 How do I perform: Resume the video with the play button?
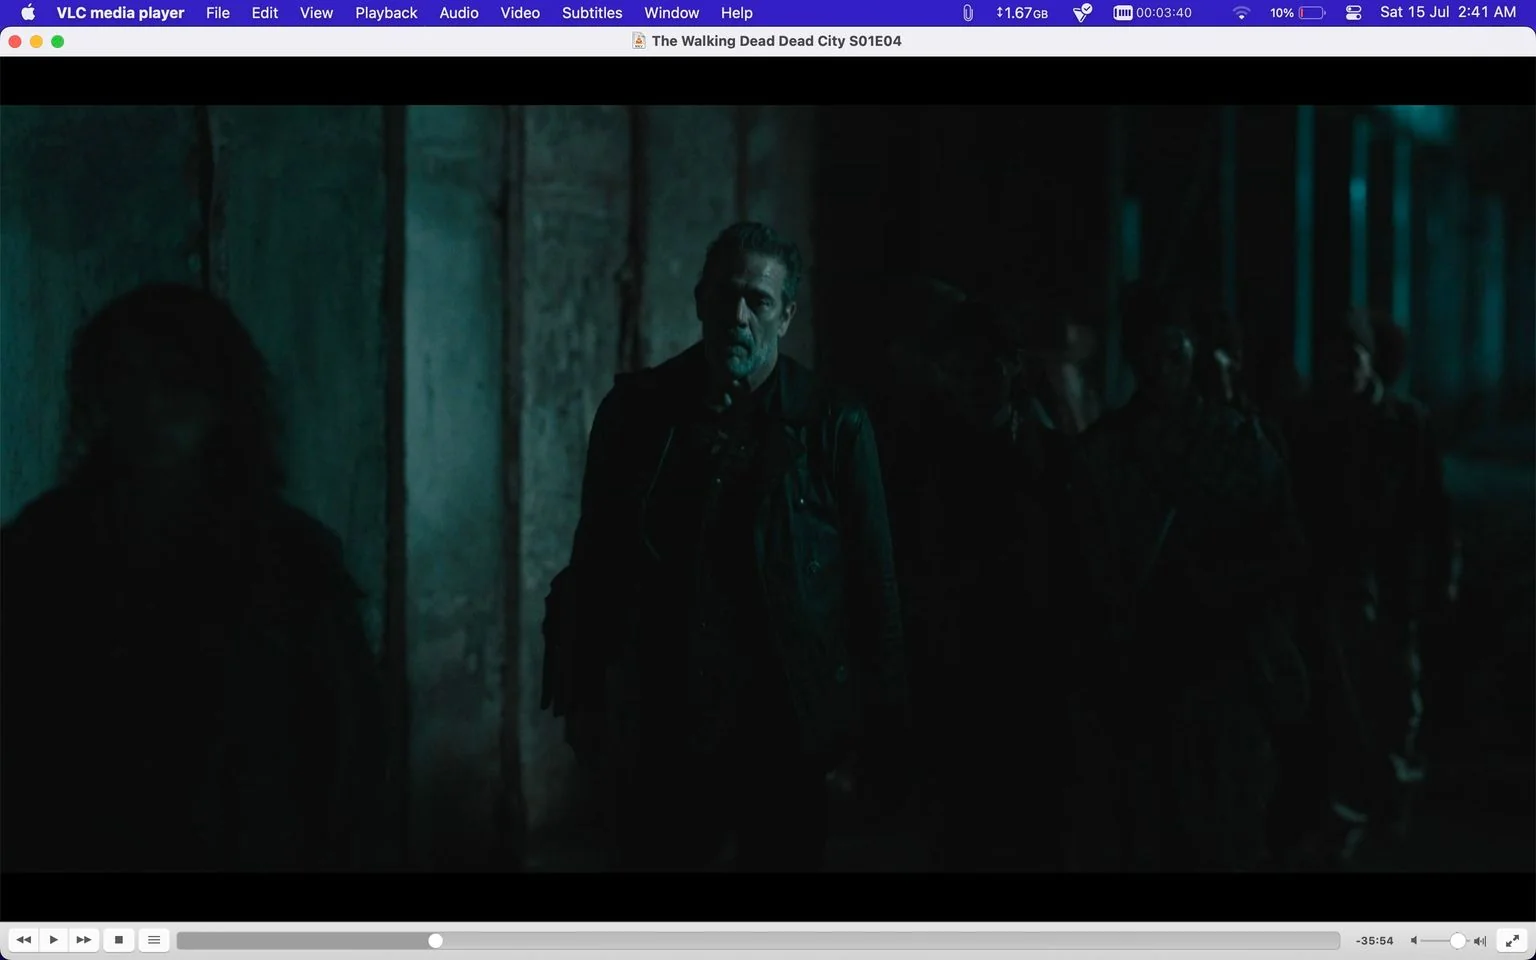54,940
